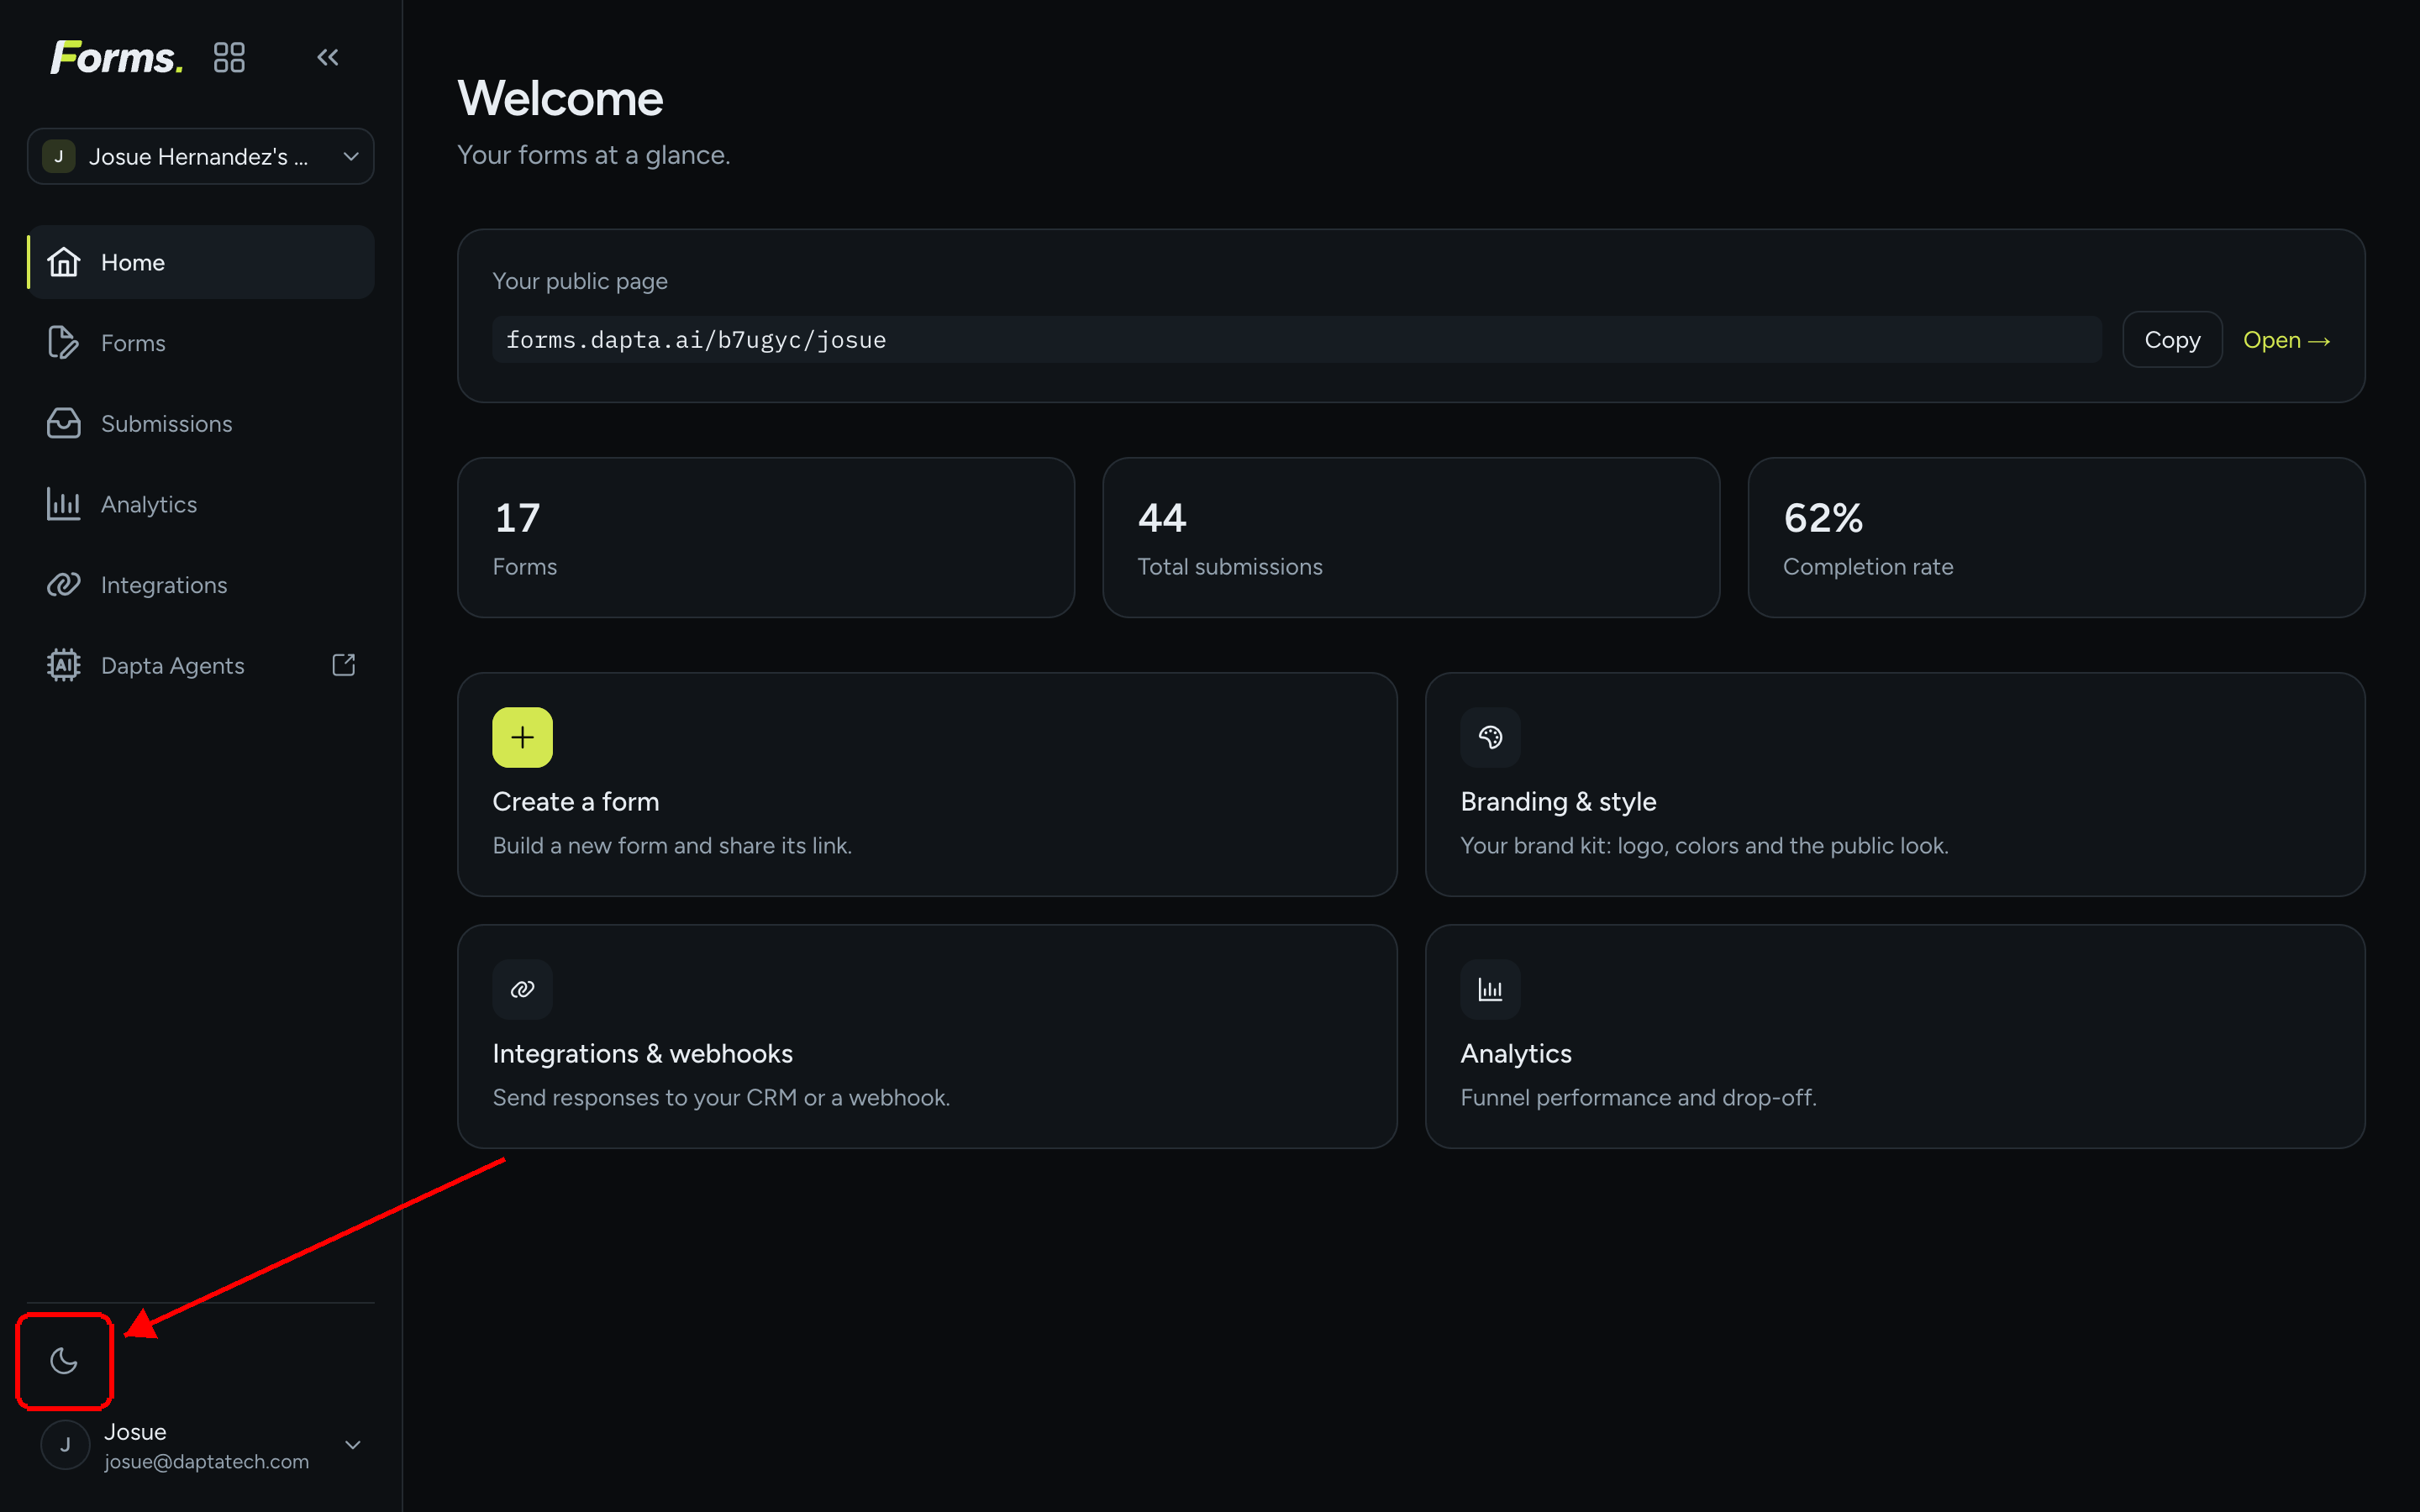Click the Forms logo
The width and height of the screenshot is (2420, 1512).
pos(117,58)
